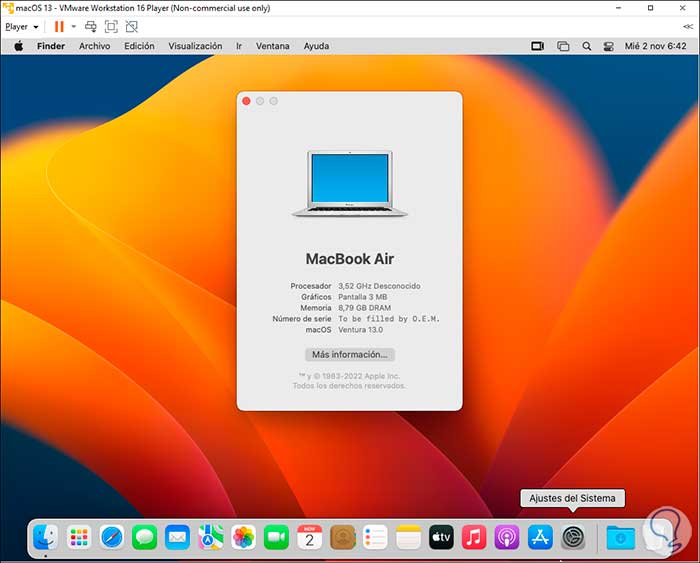Click the 3,52 GHz Desconocido value
This screenshot has width=700, height=563.
(x=379, y=286)
